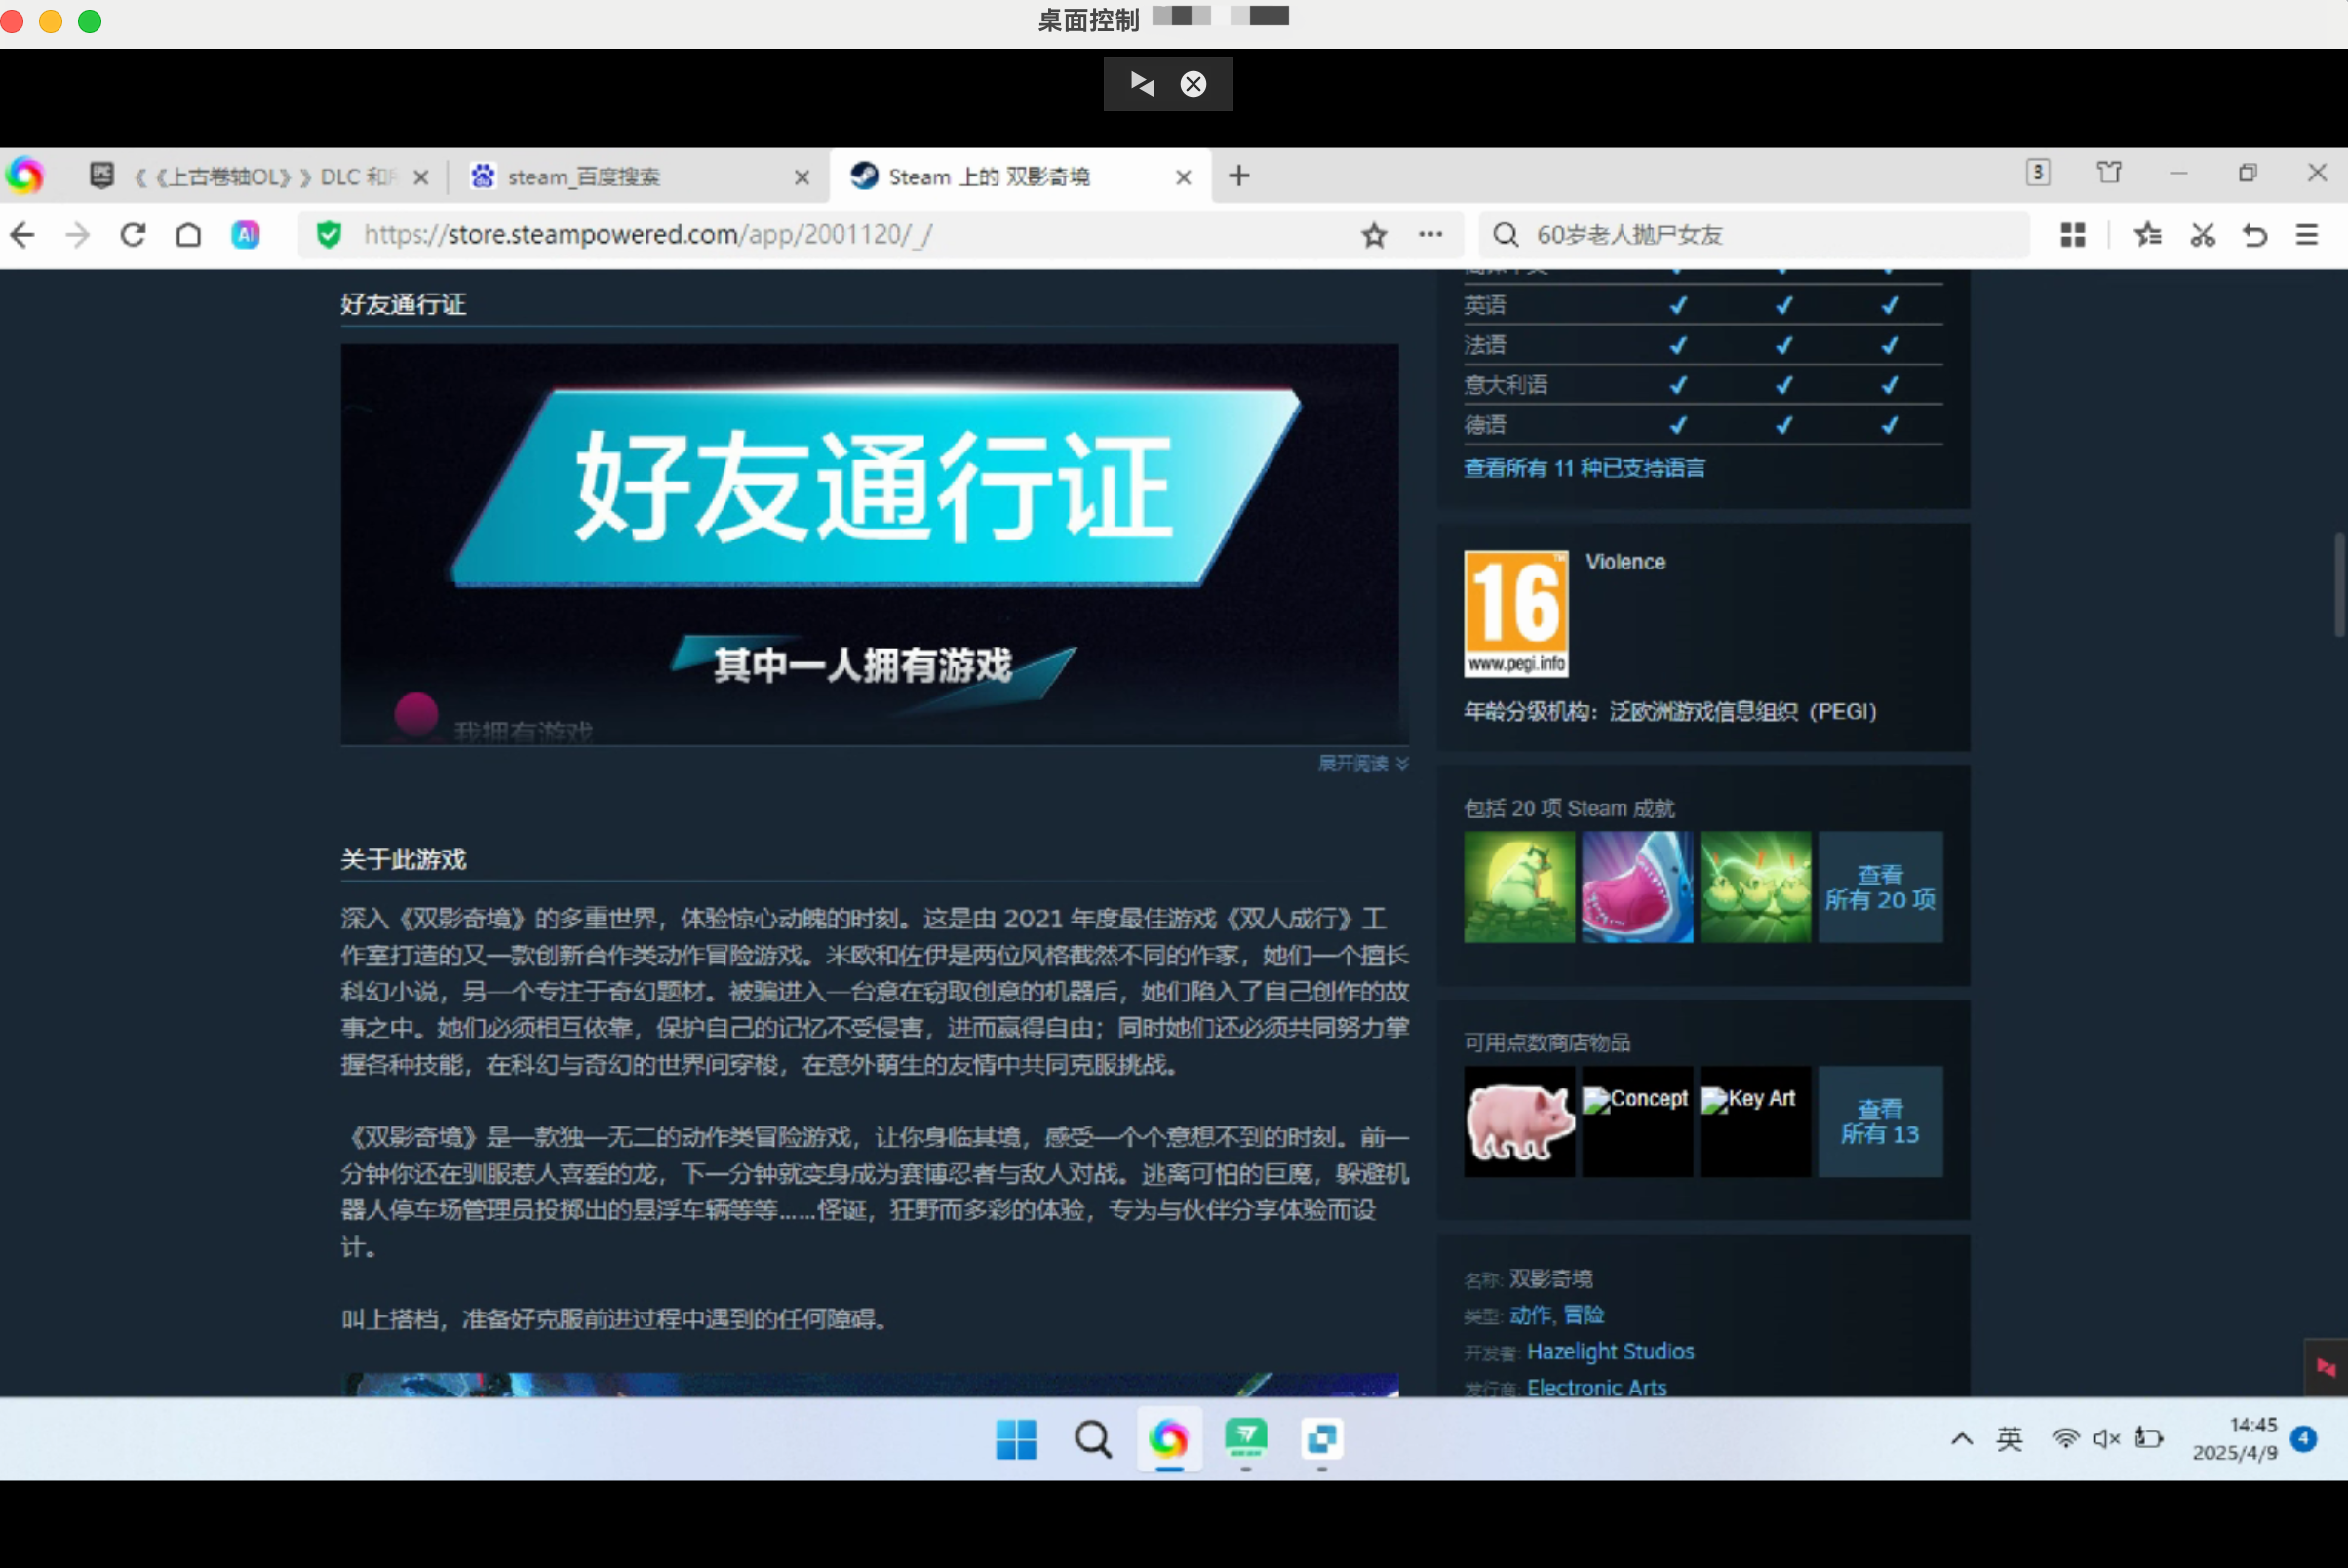Image resolution: width=2348 pixels, height=1568 pixels.
Task: Reload the page using the refresh icon
Action: coord(133,234)
